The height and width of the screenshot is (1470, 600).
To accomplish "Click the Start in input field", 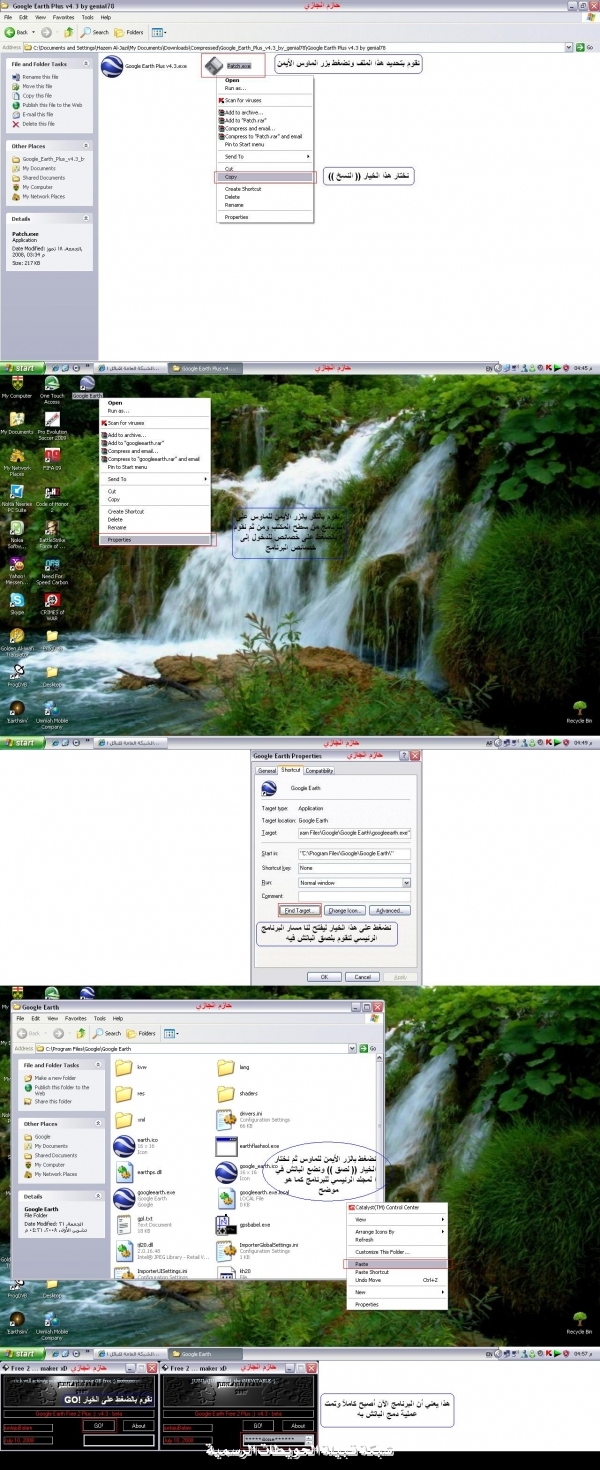I will pyautogui.click(x=354, y=853).
